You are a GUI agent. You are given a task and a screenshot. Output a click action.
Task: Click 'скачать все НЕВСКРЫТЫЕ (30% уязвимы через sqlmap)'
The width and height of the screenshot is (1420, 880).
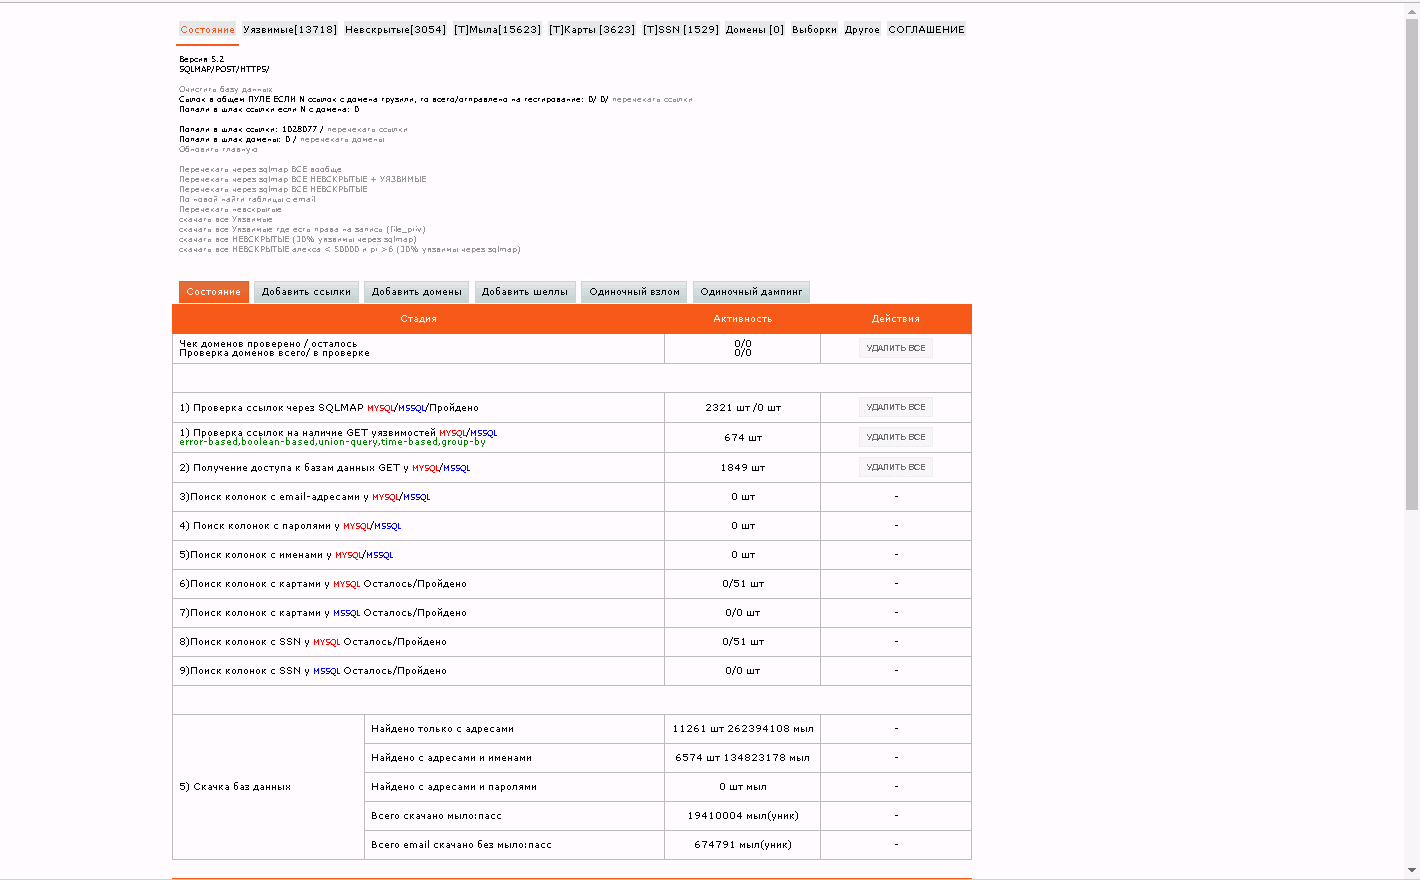click(298, 240)
